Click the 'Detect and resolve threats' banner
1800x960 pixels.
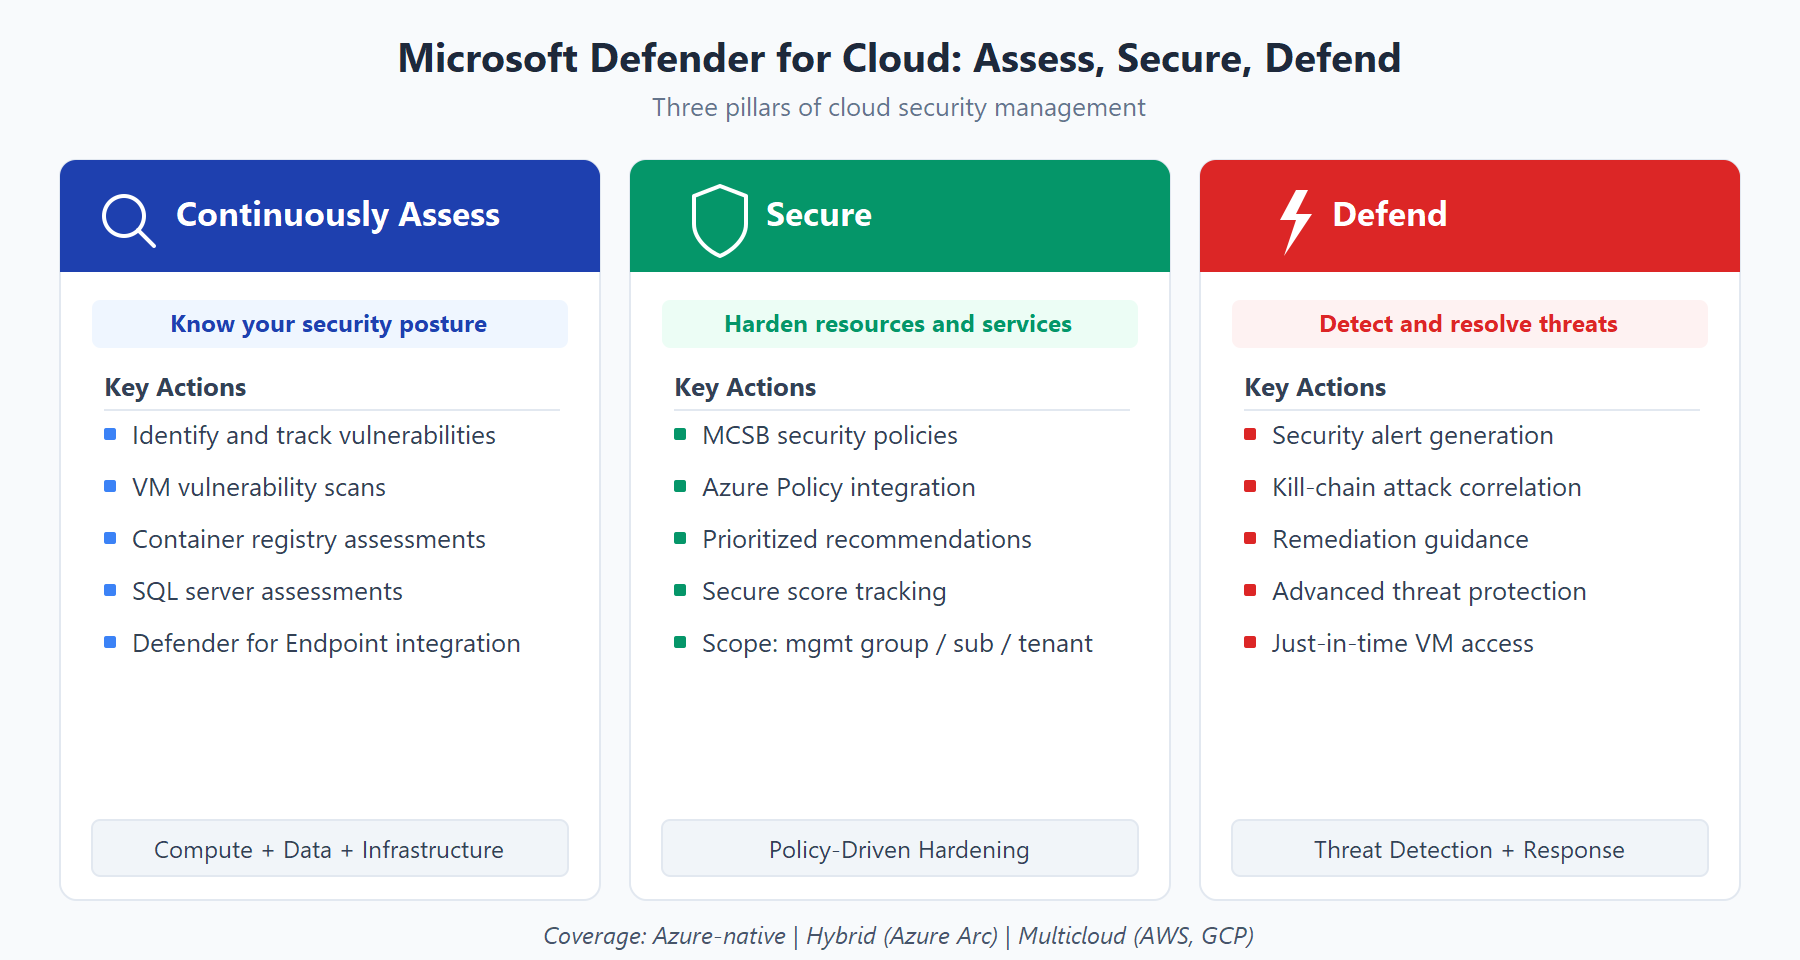(x=1470, y=324)
